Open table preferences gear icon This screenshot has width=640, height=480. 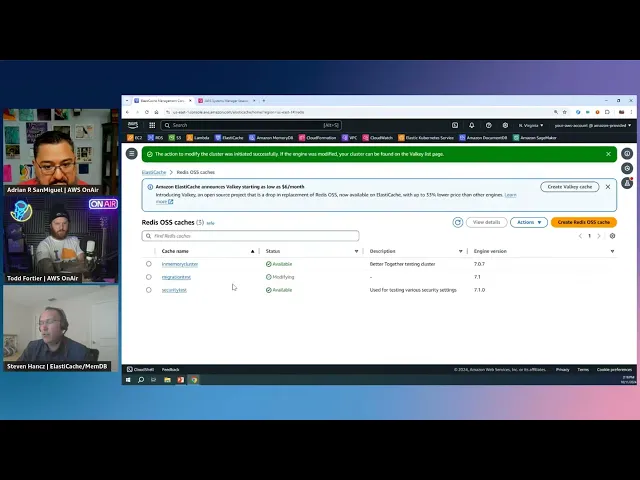point(612,236)
